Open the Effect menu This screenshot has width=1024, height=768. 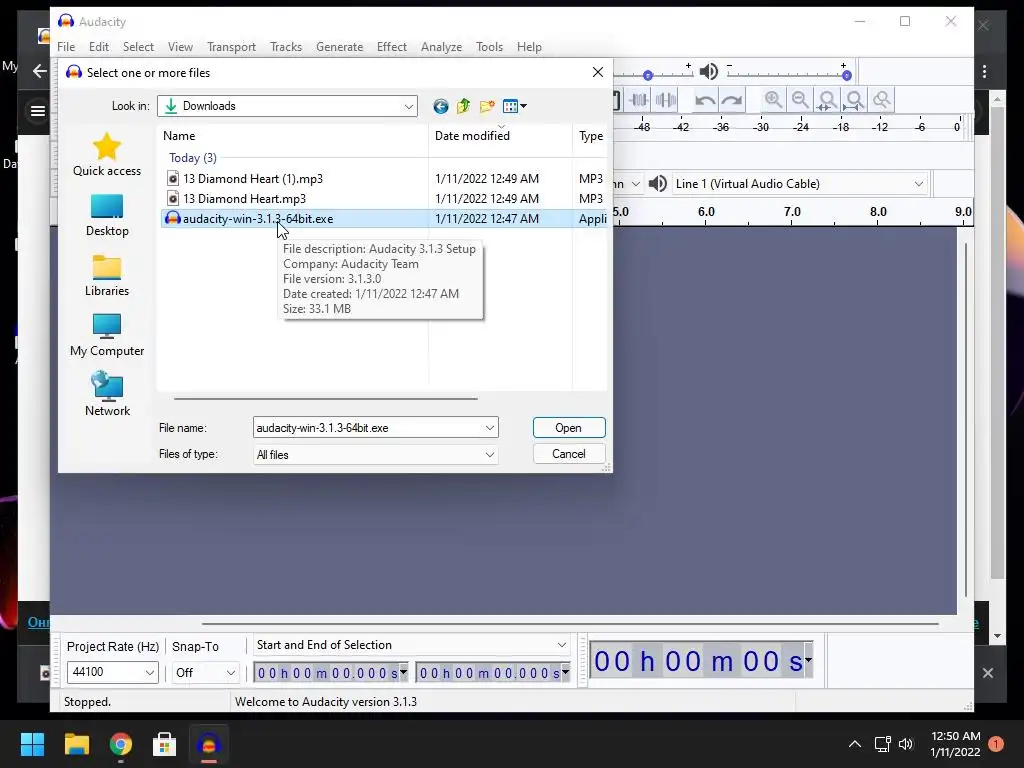point(392,47)
